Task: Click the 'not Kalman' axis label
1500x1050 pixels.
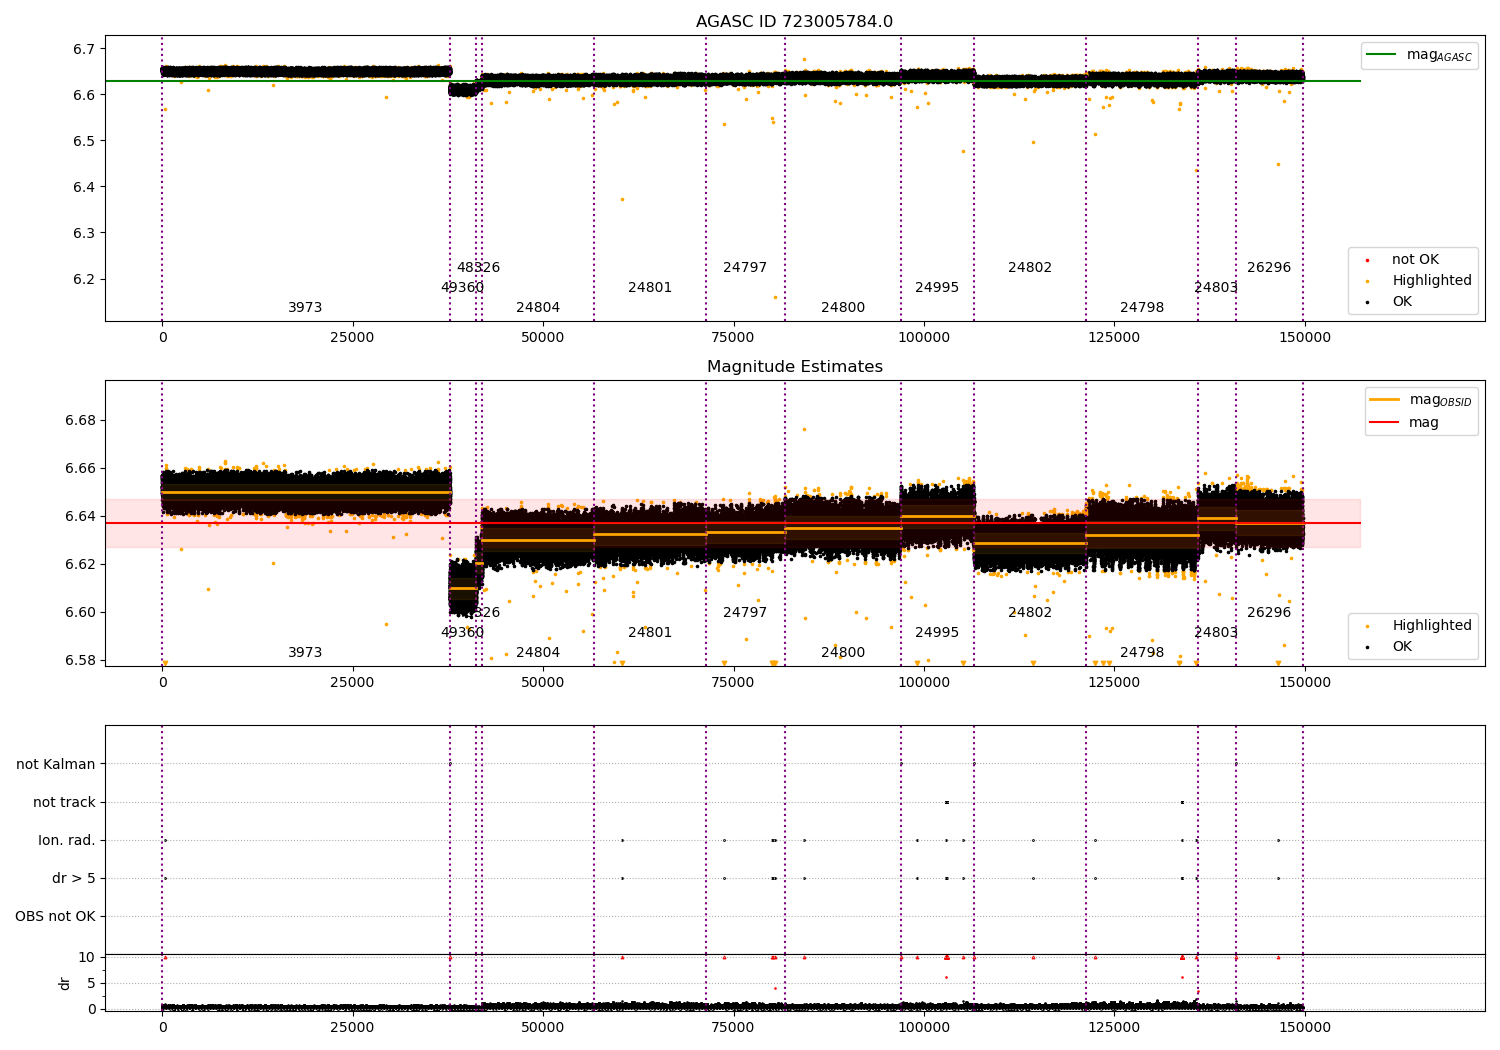Action: [x=56, y=765]
